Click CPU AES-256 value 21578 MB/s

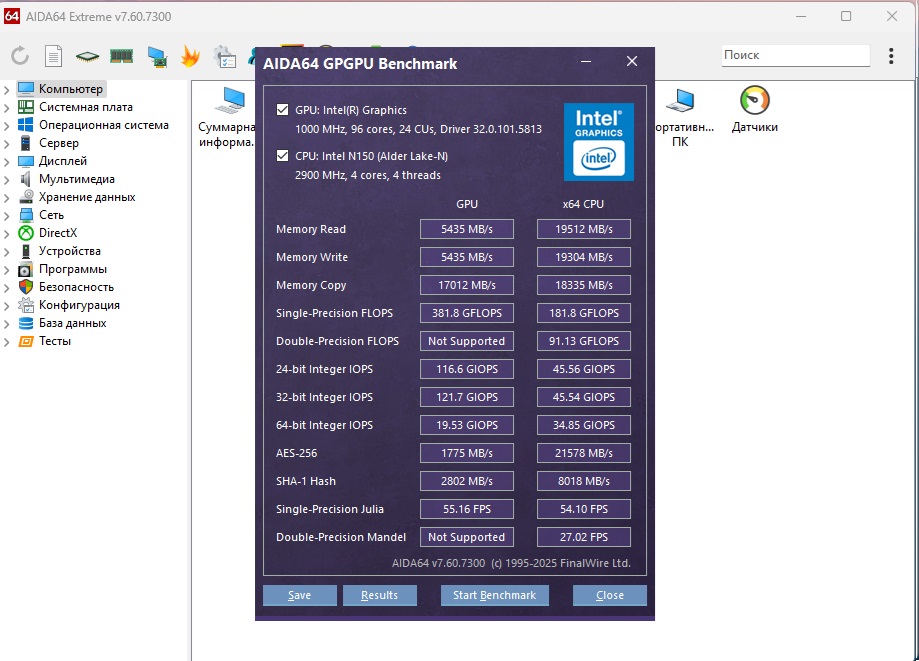click(x=584, y=453)
